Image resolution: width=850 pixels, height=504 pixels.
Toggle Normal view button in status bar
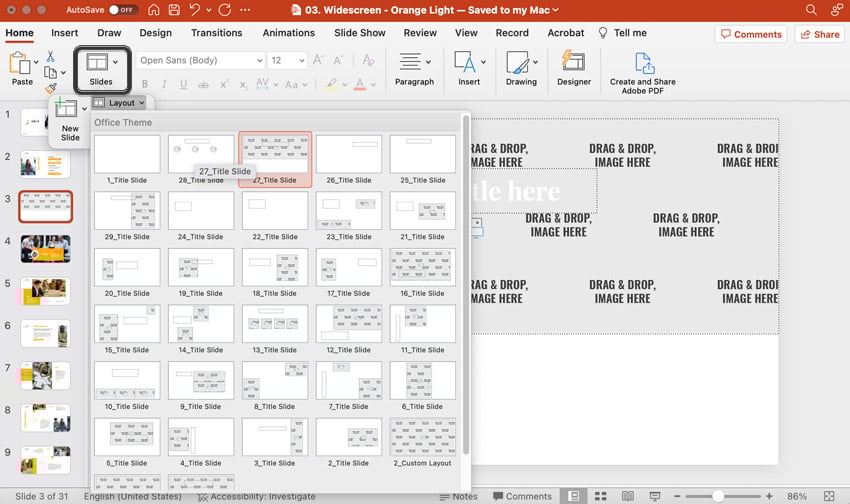click(x=573, y=496)
